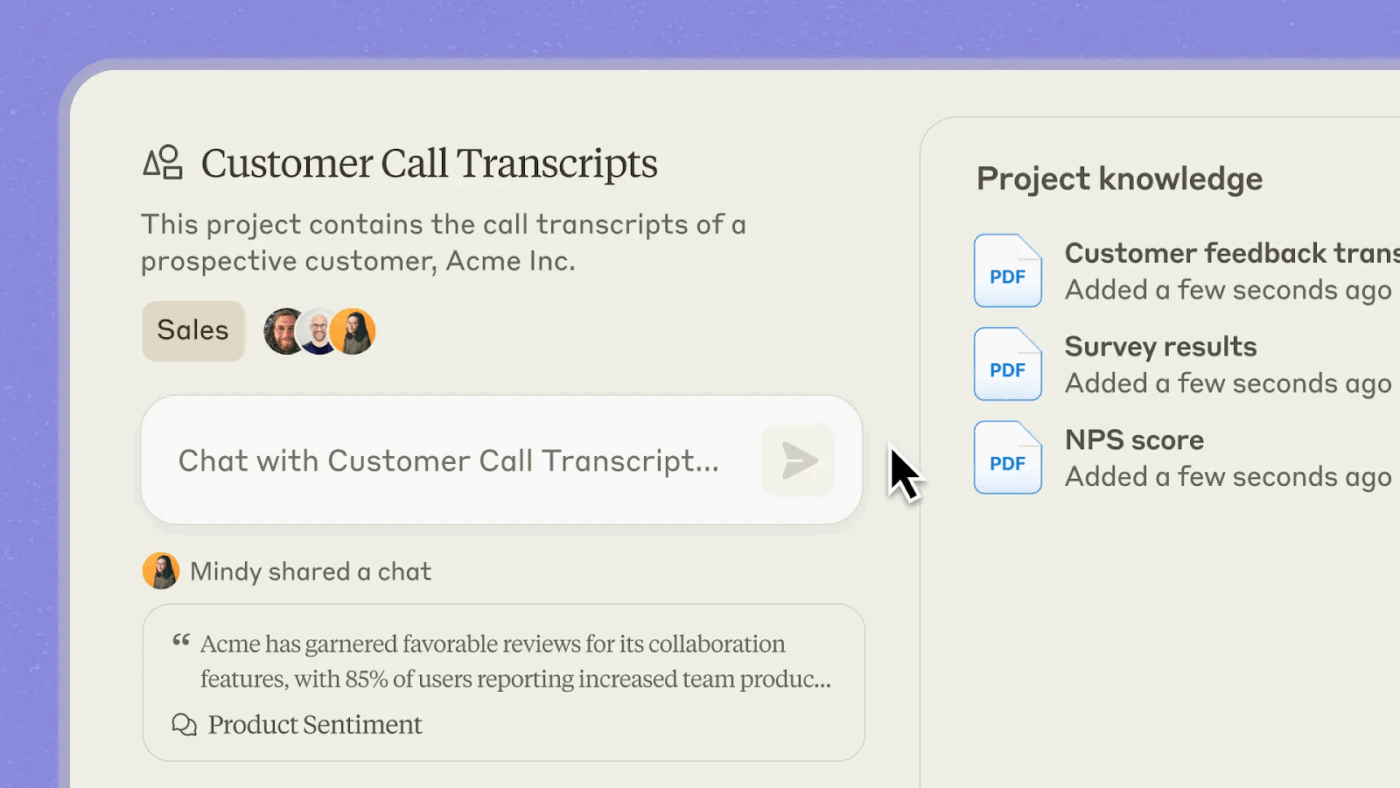Click the middle bald member avatar
Screen dimensions: 1400x788
(320, 330)
